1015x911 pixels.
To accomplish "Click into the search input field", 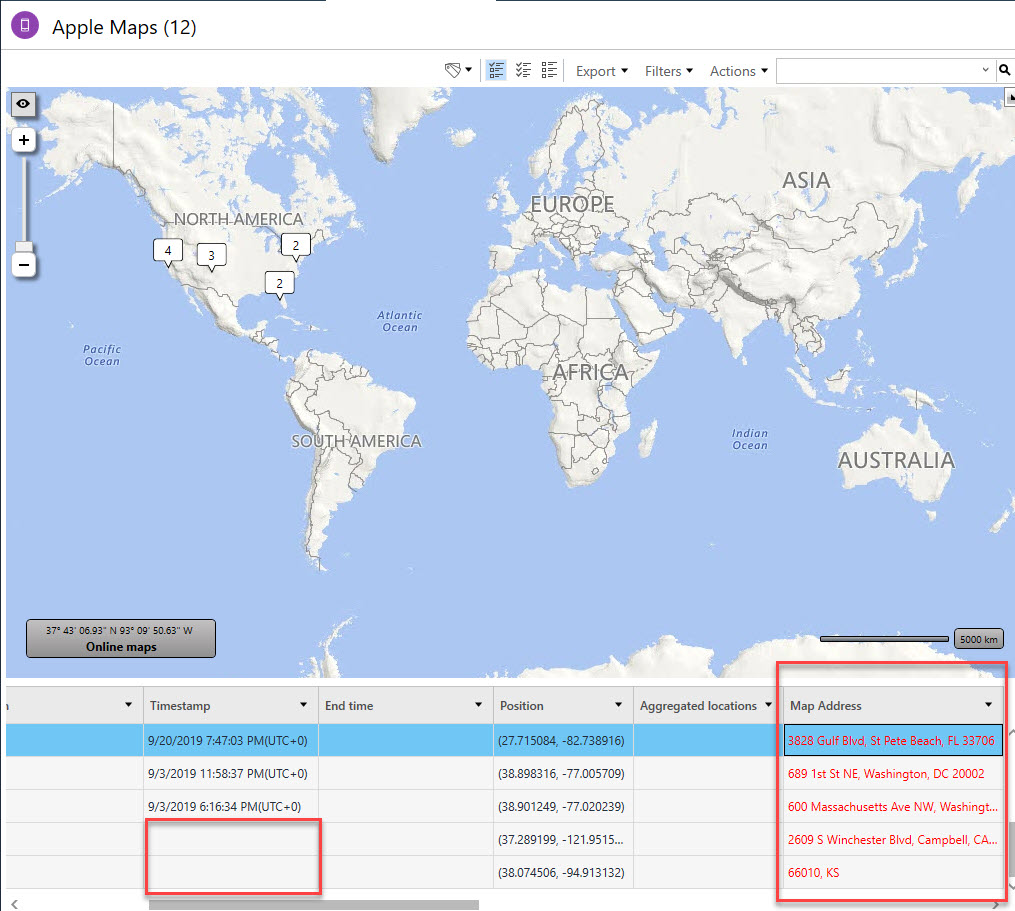I will (x=876, y=71).
